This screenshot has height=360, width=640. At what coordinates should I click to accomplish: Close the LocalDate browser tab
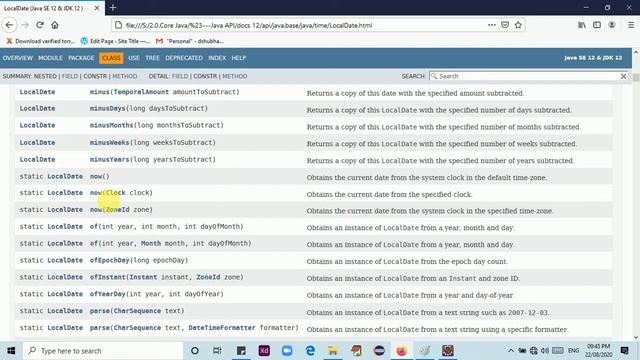(x=97, y=8)
